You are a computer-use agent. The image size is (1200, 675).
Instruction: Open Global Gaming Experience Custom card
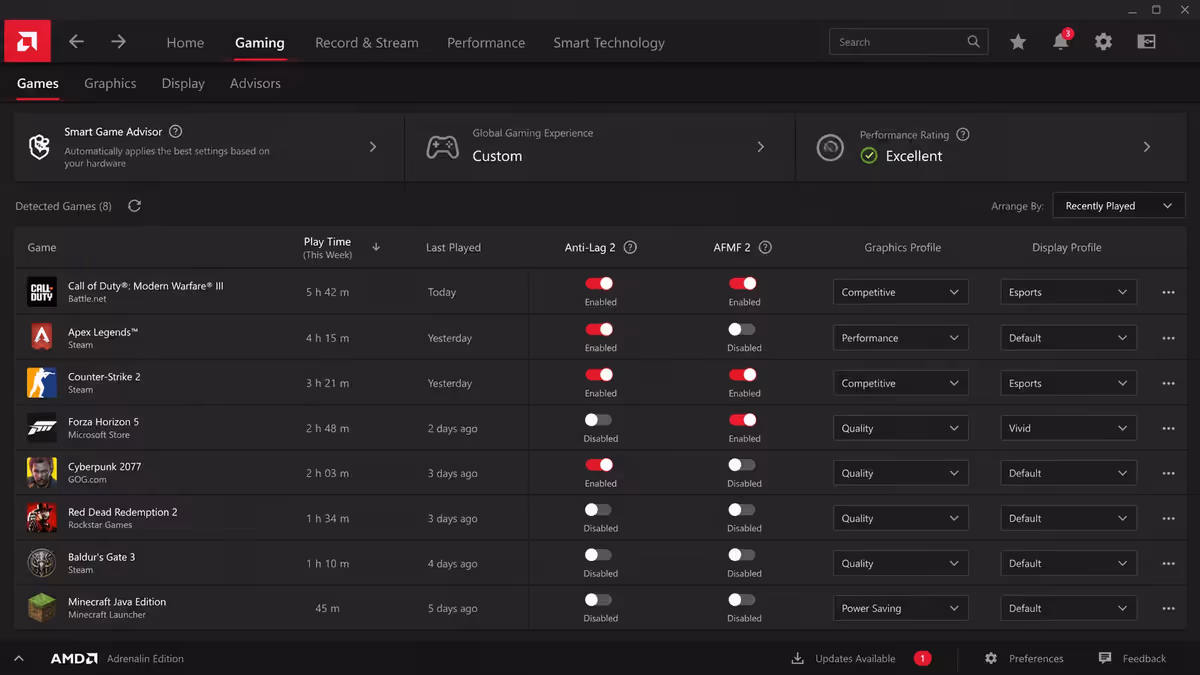coord(600,147)
